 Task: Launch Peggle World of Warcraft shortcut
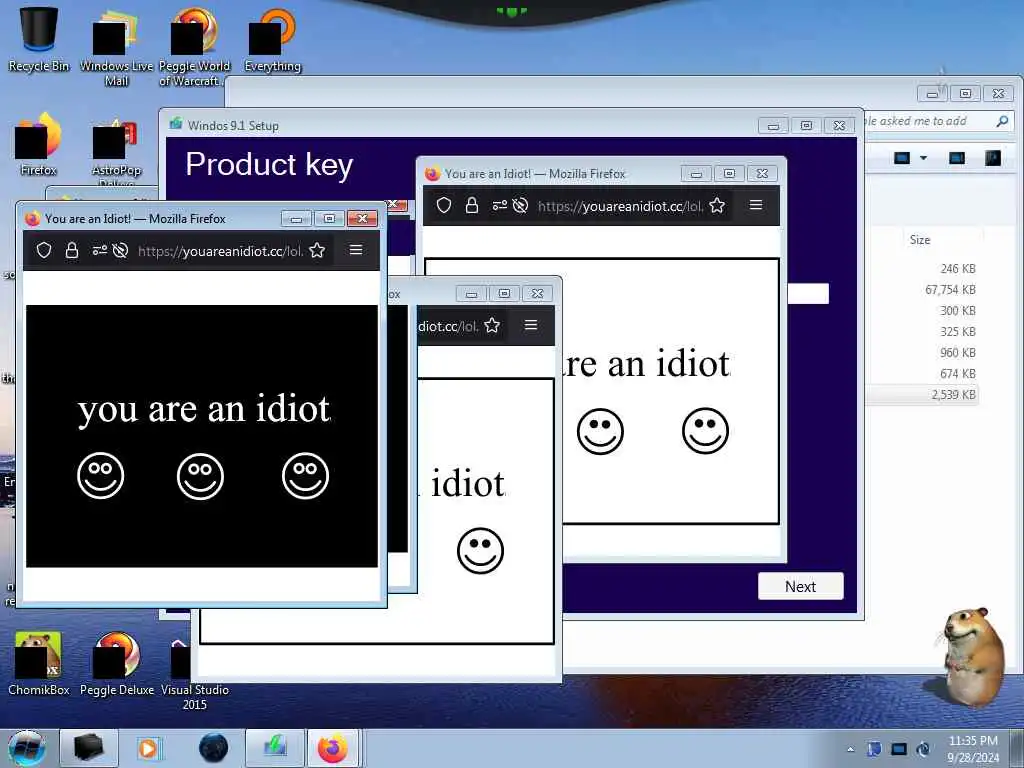(194, 46)
